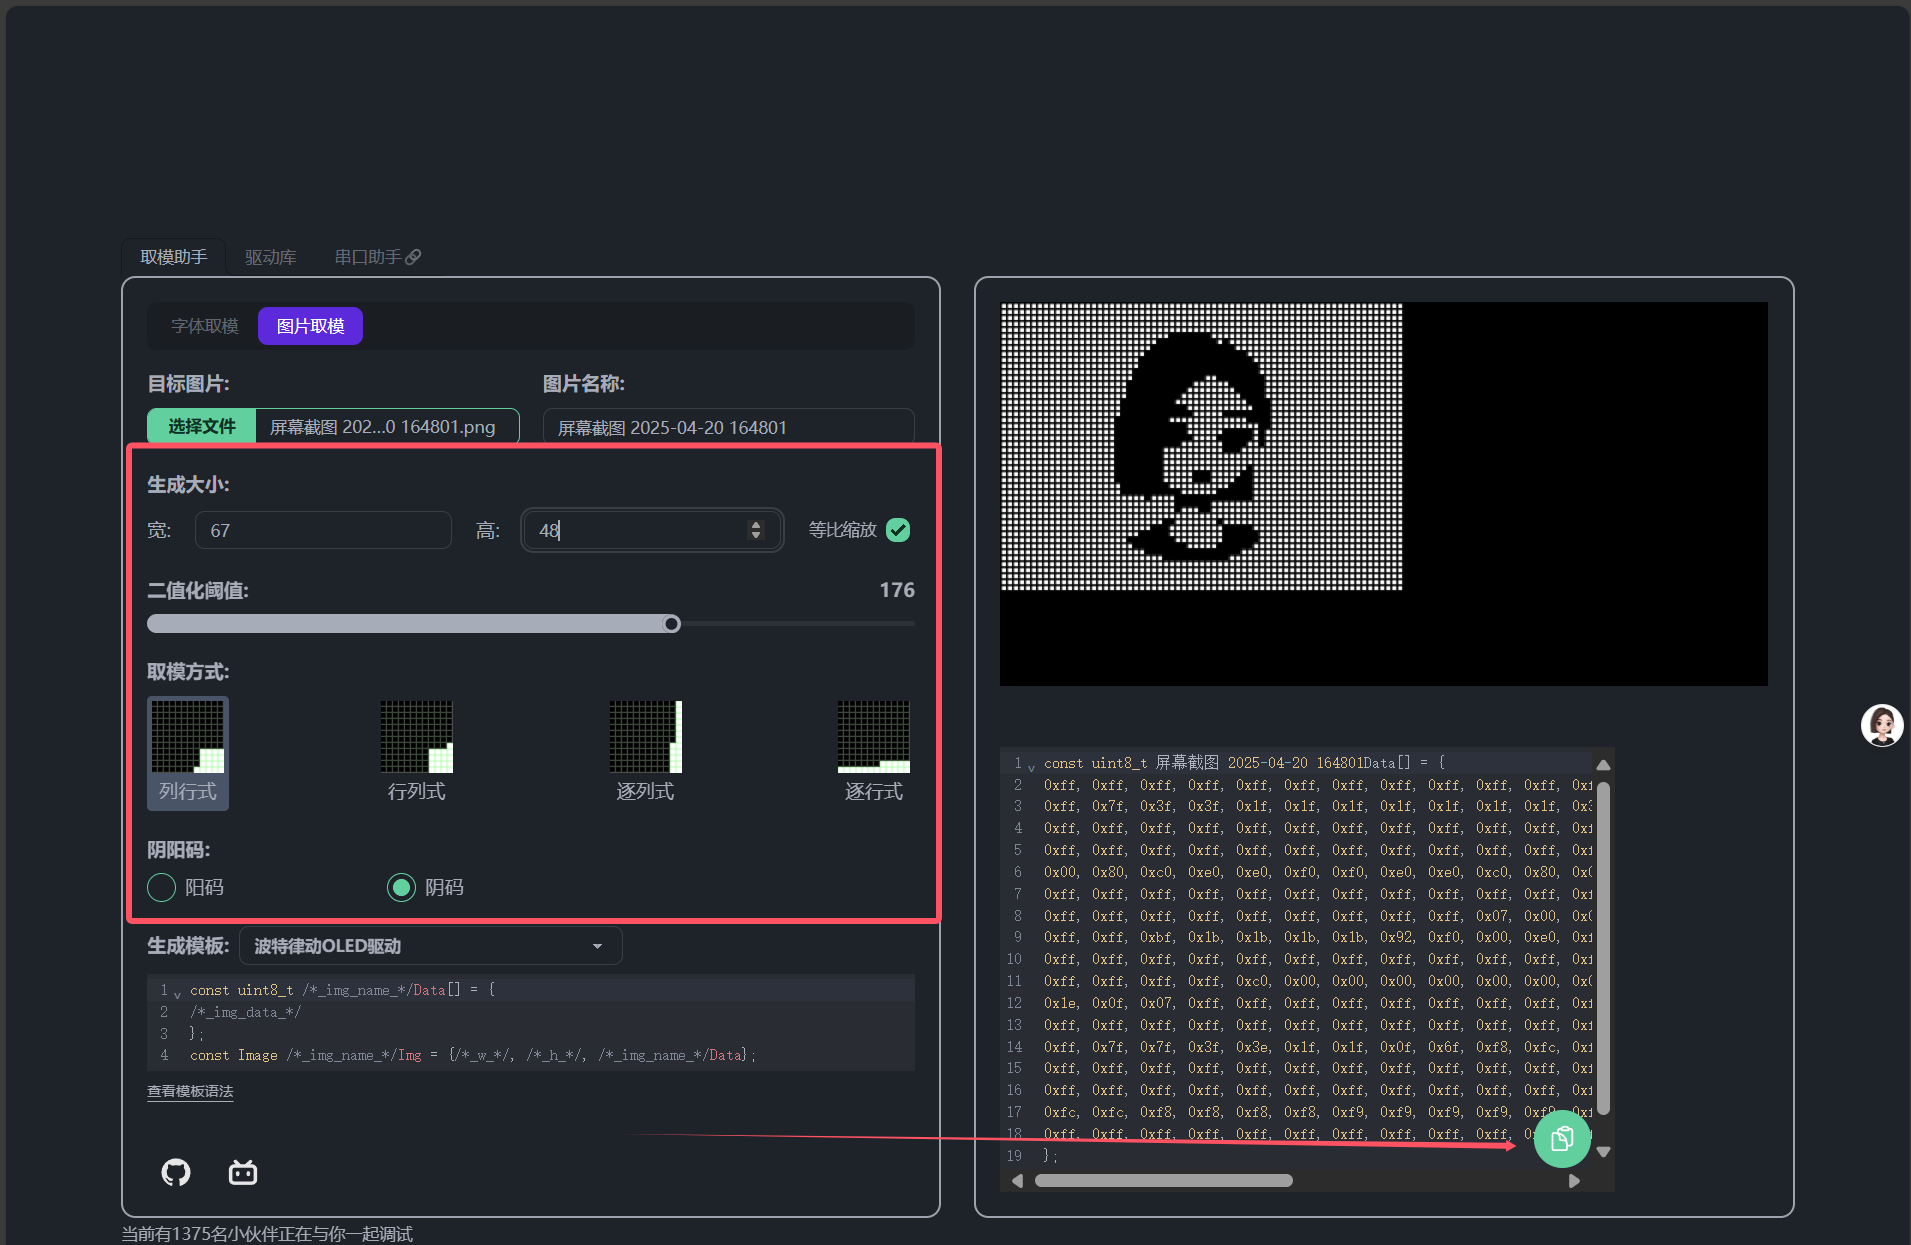Image resolution: width=1911 pixels, height=1245 pixels.
Task: Click in the 宽 width input field
Action: 323,530
